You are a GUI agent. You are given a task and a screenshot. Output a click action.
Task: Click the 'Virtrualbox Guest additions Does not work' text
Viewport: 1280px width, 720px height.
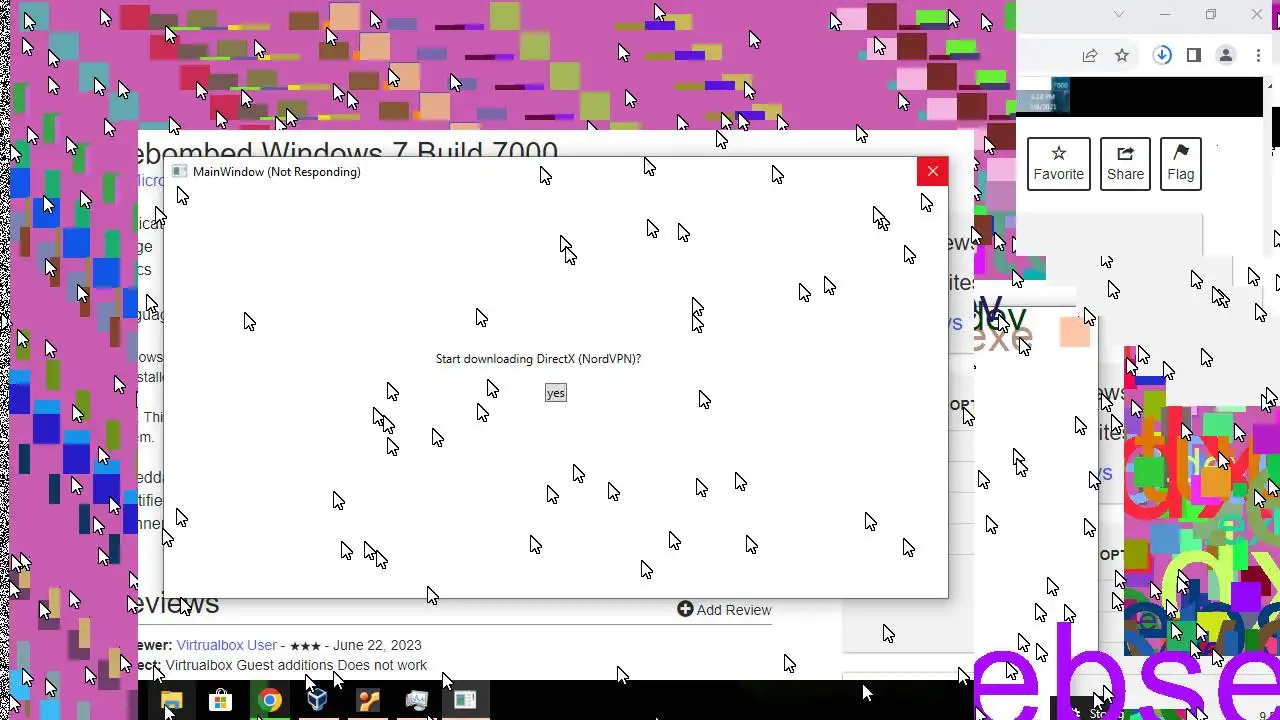(296, 665)
